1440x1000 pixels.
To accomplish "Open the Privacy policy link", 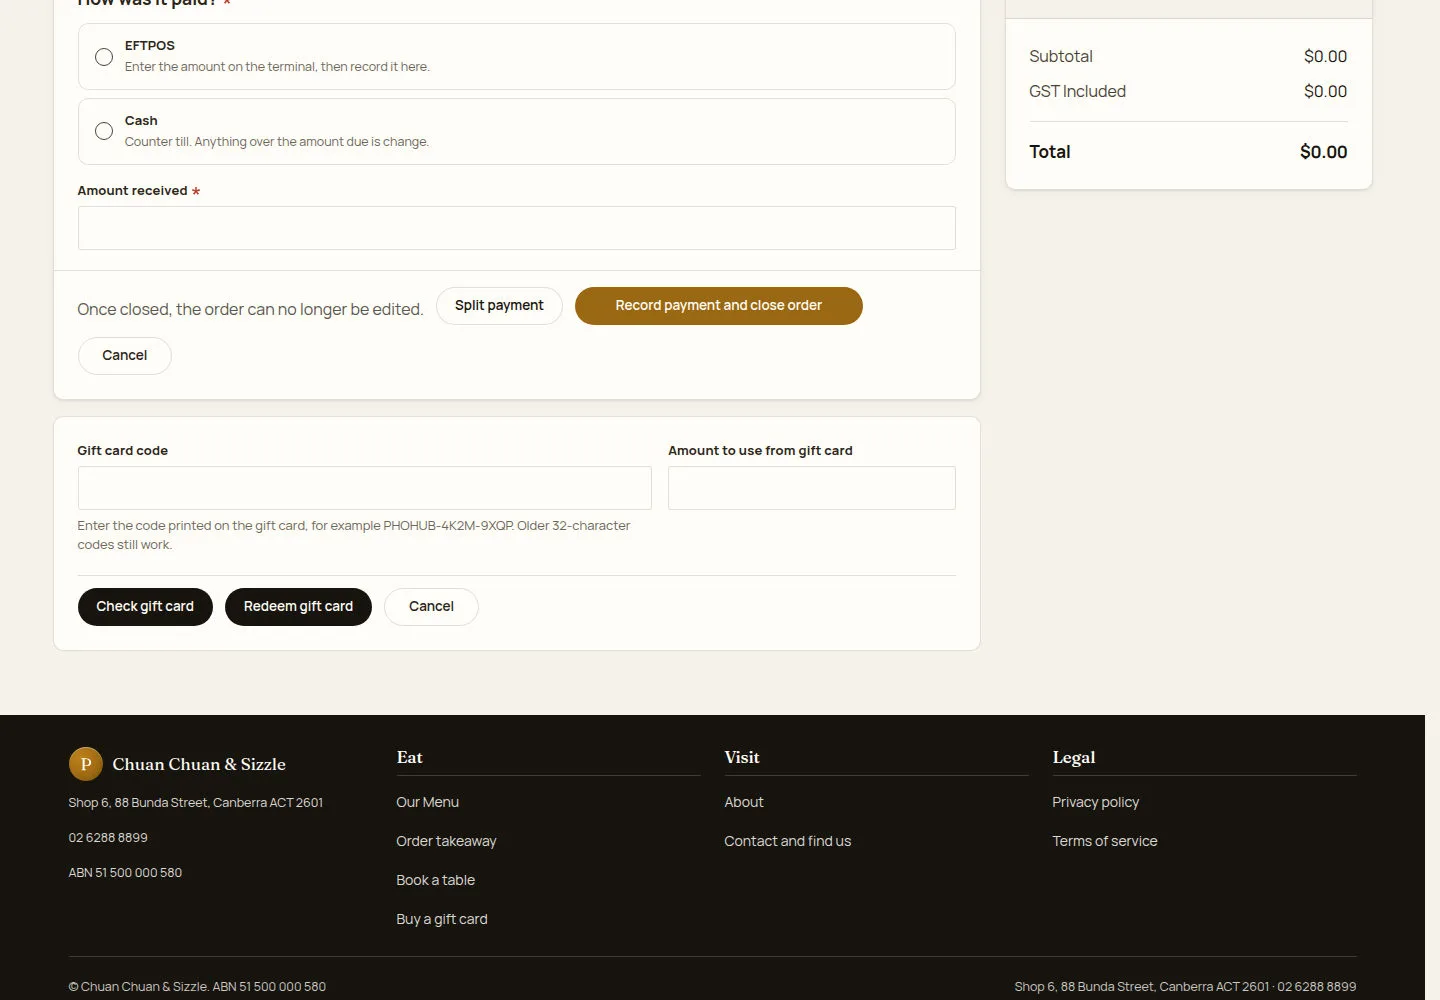I will click(1096, 802).
